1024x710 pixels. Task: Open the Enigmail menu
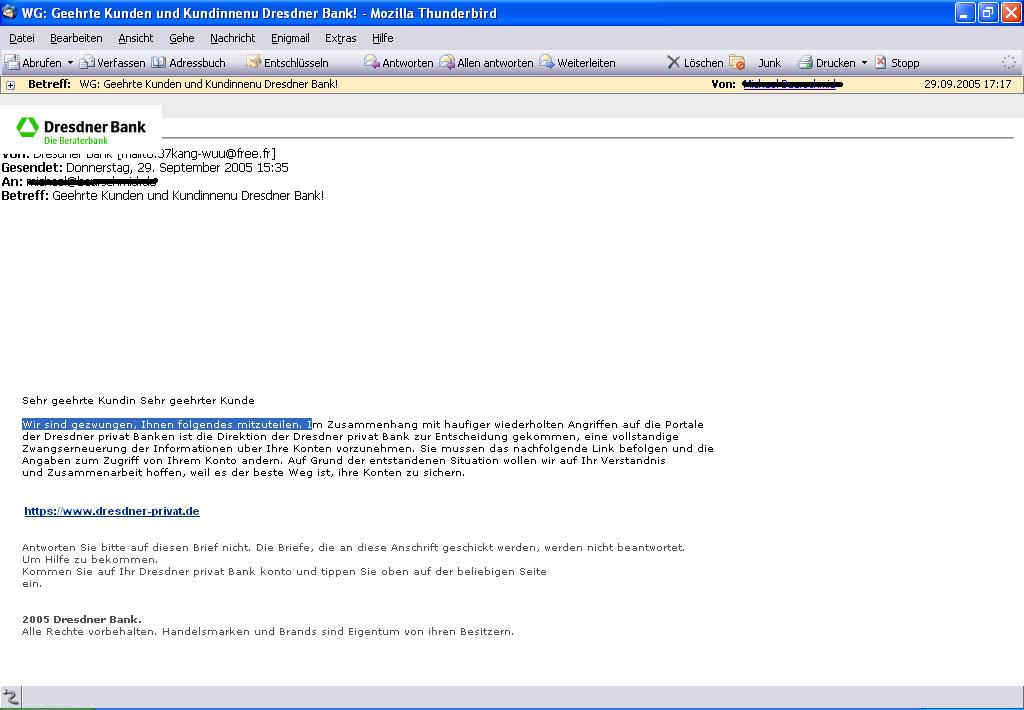coord(290,38)
